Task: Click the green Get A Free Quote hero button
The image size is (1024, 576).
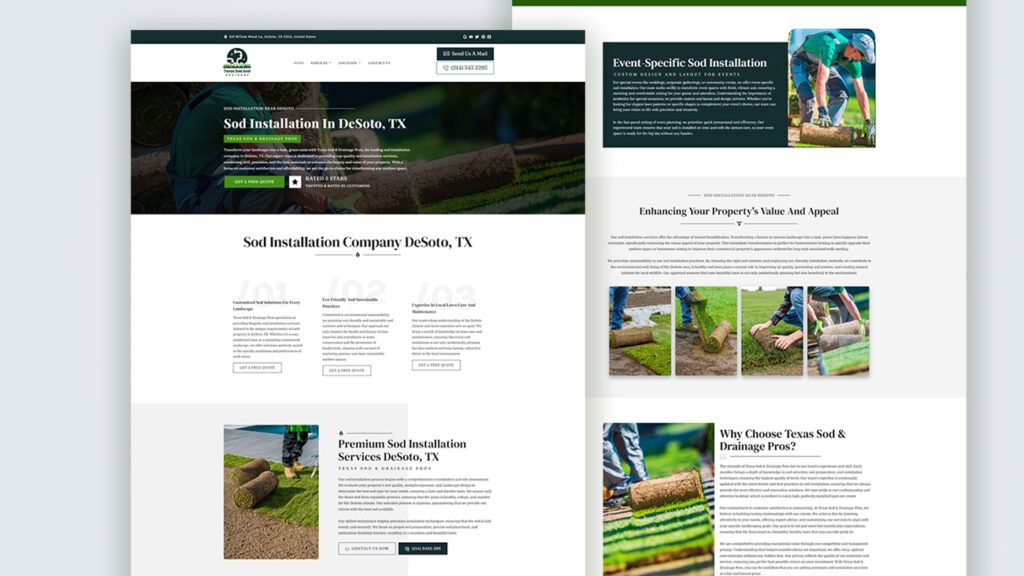Action: (253, 182)
